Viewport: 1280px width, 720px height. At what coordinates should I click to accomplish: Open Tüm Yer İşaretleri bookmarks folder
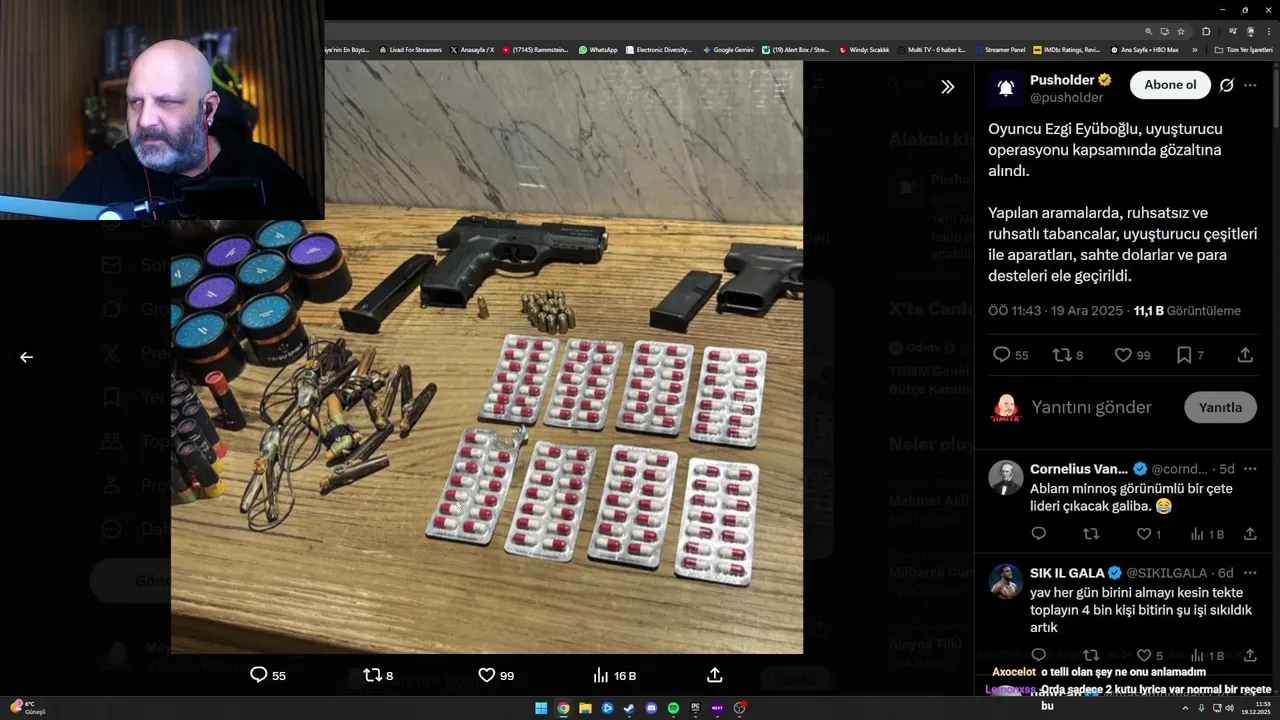pos(1243,49)
